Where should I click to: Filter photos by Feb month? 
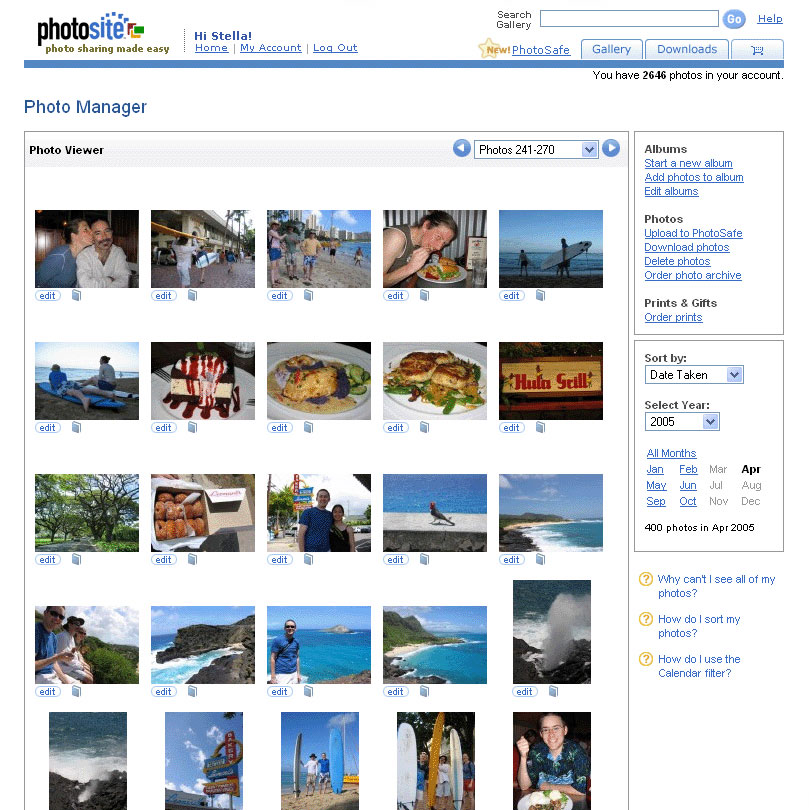pyautogui.click(x=688, y=469)
